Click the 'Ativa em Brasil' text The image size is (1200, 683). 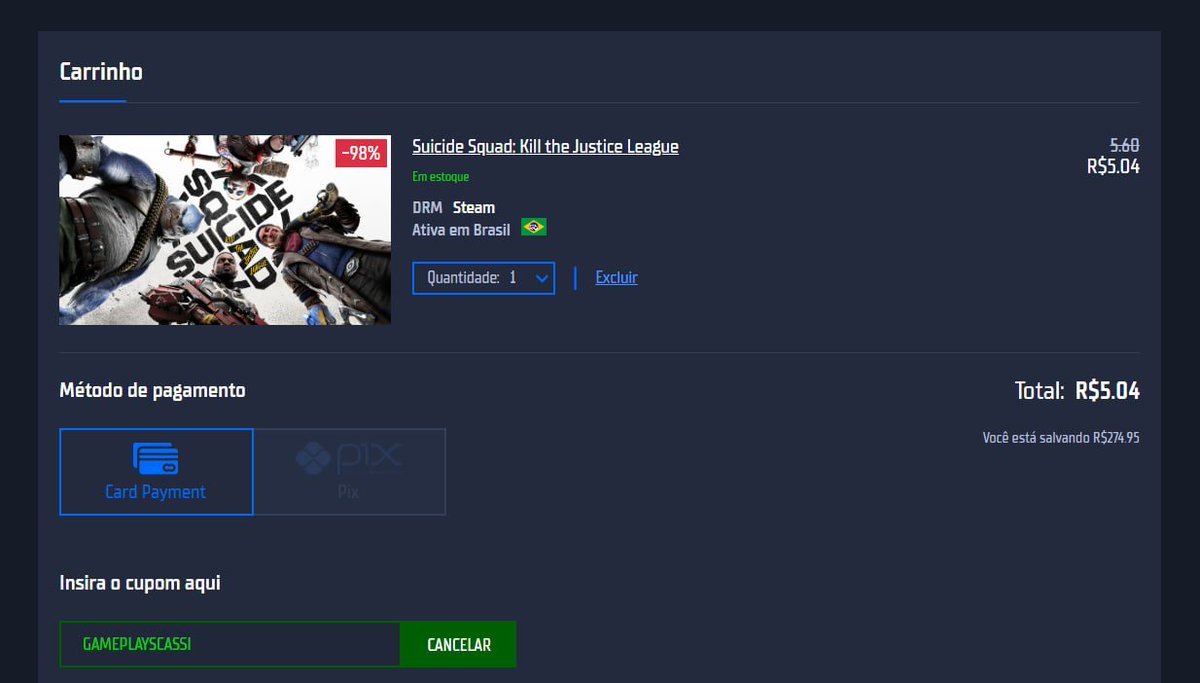click(461, 230)
